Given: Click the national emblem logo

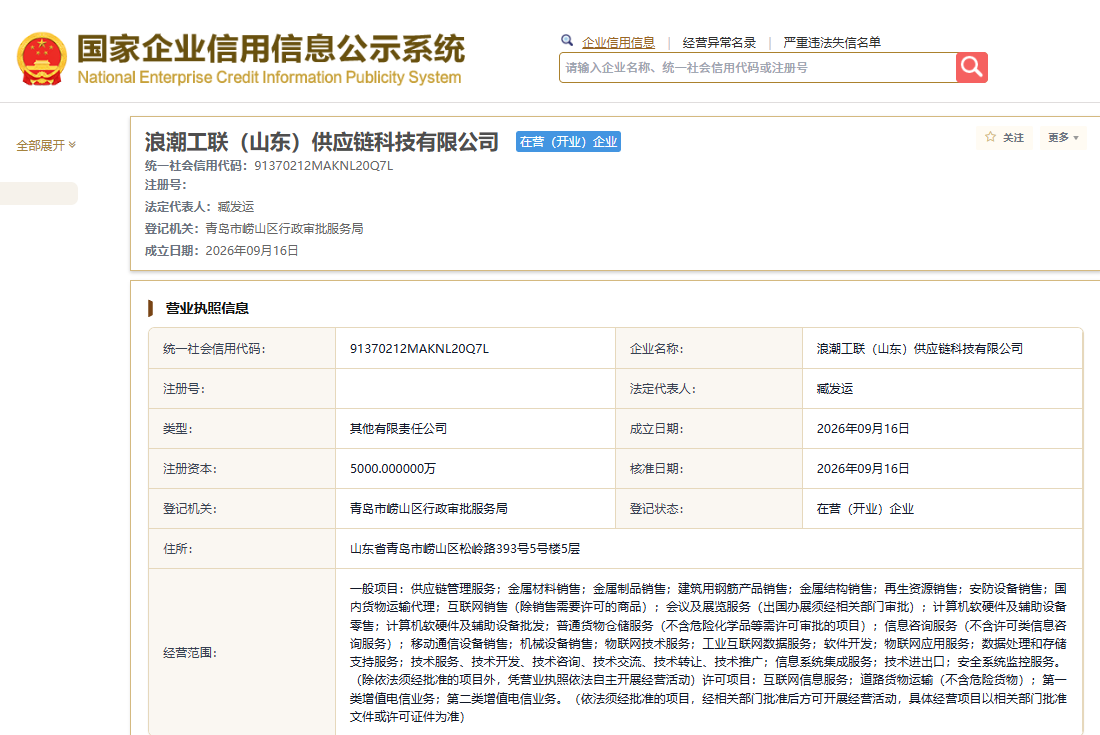Looking at the screenshot, I should coord(41,59).
